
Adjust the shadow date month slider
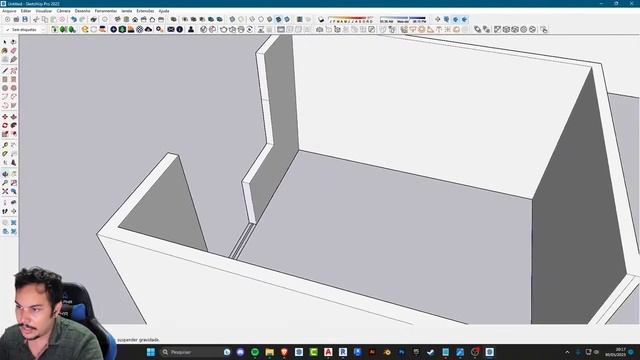(x=351, y=19)
